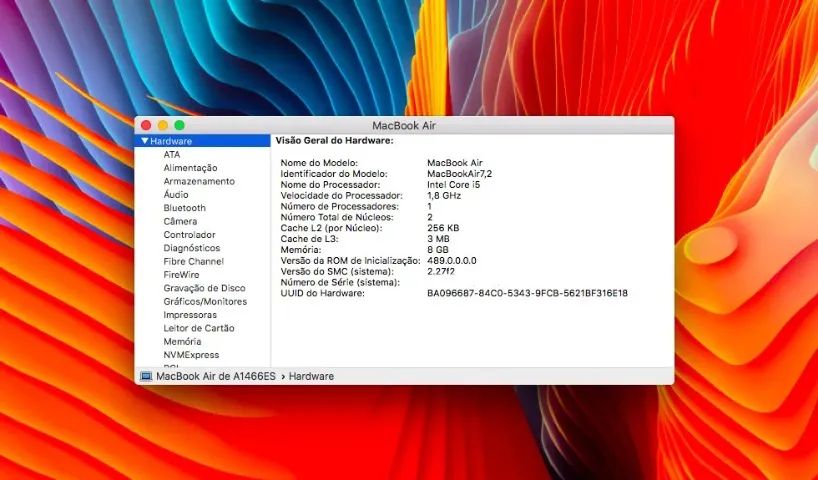Screen dimensions: 818x480
Task: Click the computer icon in path bar
Action: 147,376
